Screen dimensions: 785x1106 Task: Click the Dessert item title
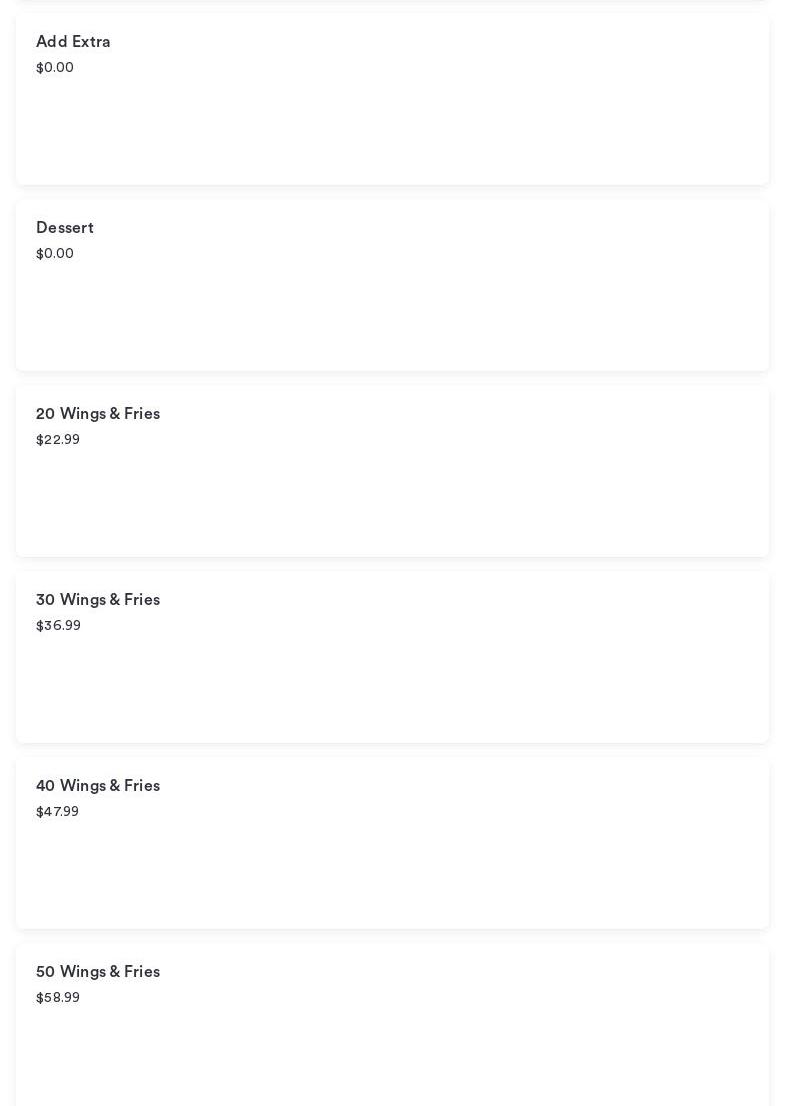[65, 228]
